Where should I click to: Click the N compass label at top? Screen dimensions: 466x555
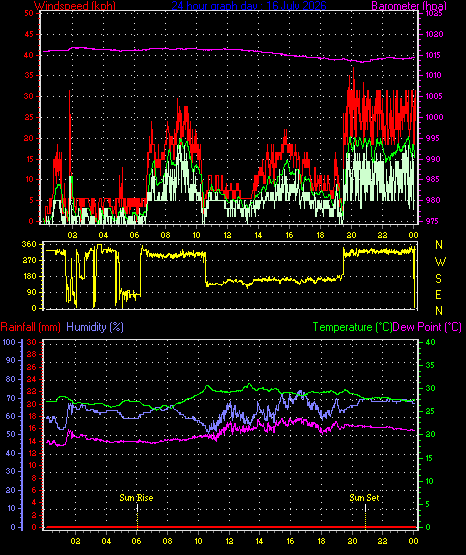tap(439, 245)
